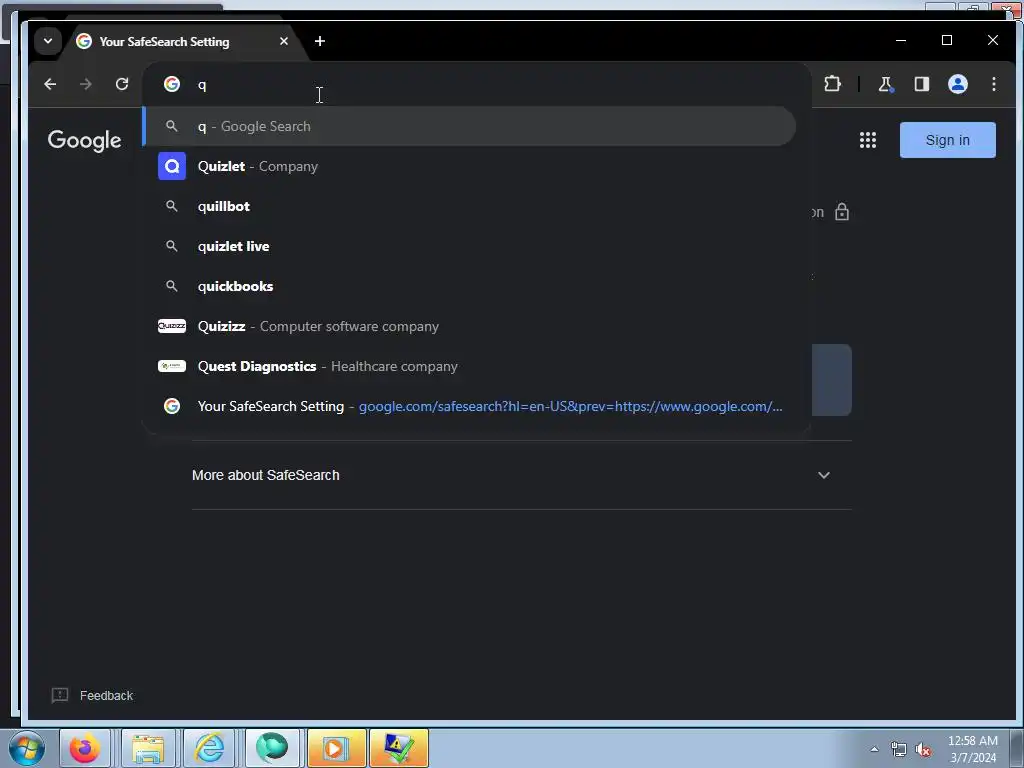Open the Google apps grid
This screenshot has width=1024, height=768.
867,140
